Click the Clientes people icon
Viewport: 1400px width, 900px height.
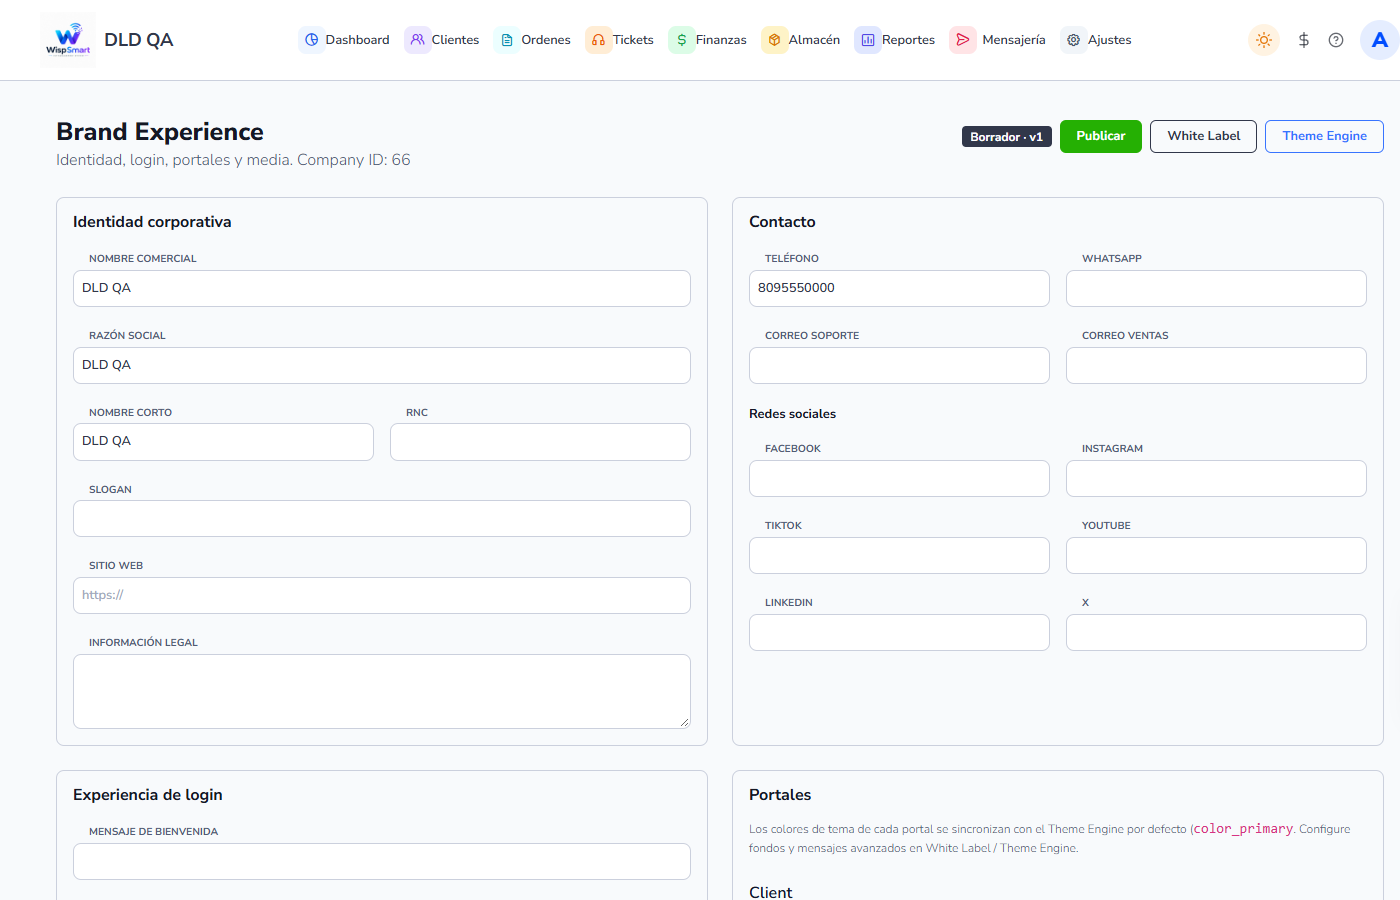pyautogui.click(x=418, y=40)
